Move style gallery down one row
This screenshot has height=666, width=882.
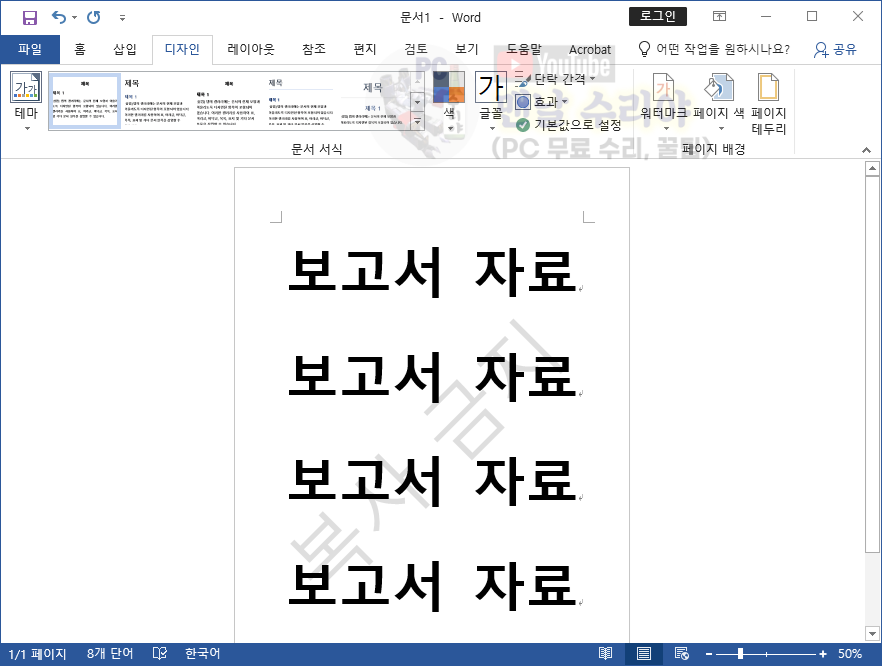[417, 102]
